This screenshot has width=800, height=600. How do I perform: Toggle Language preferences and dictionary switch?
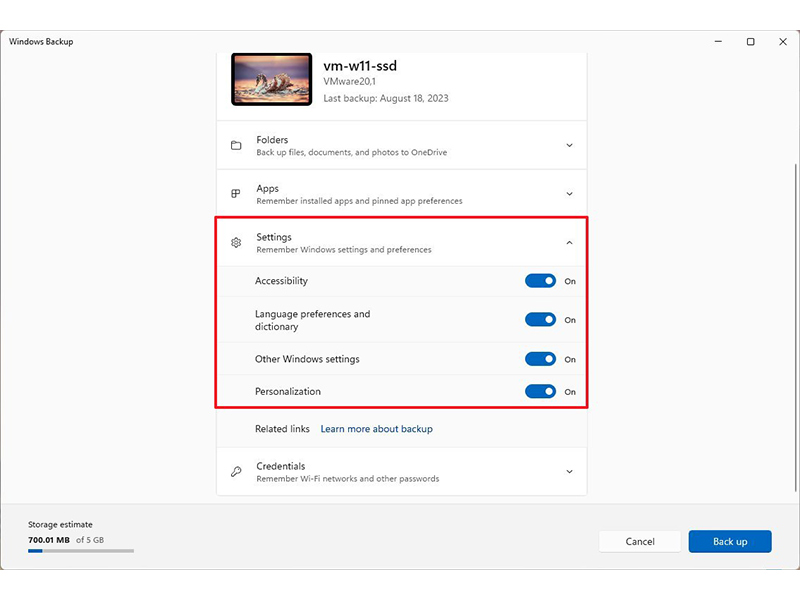(x=540, y=320)
